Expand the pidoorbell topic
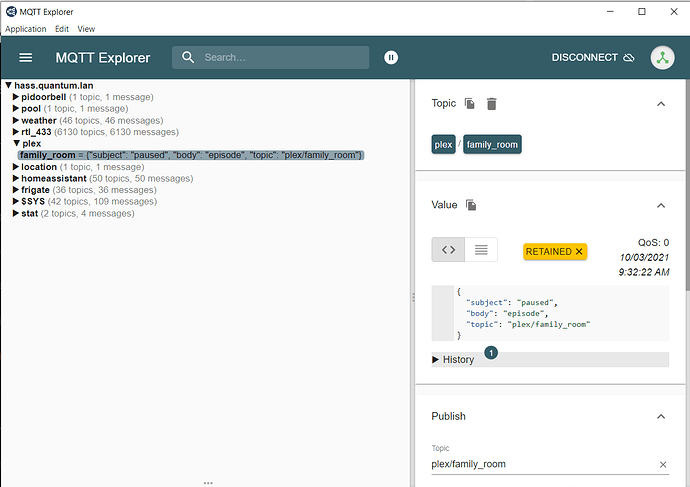 16,97
